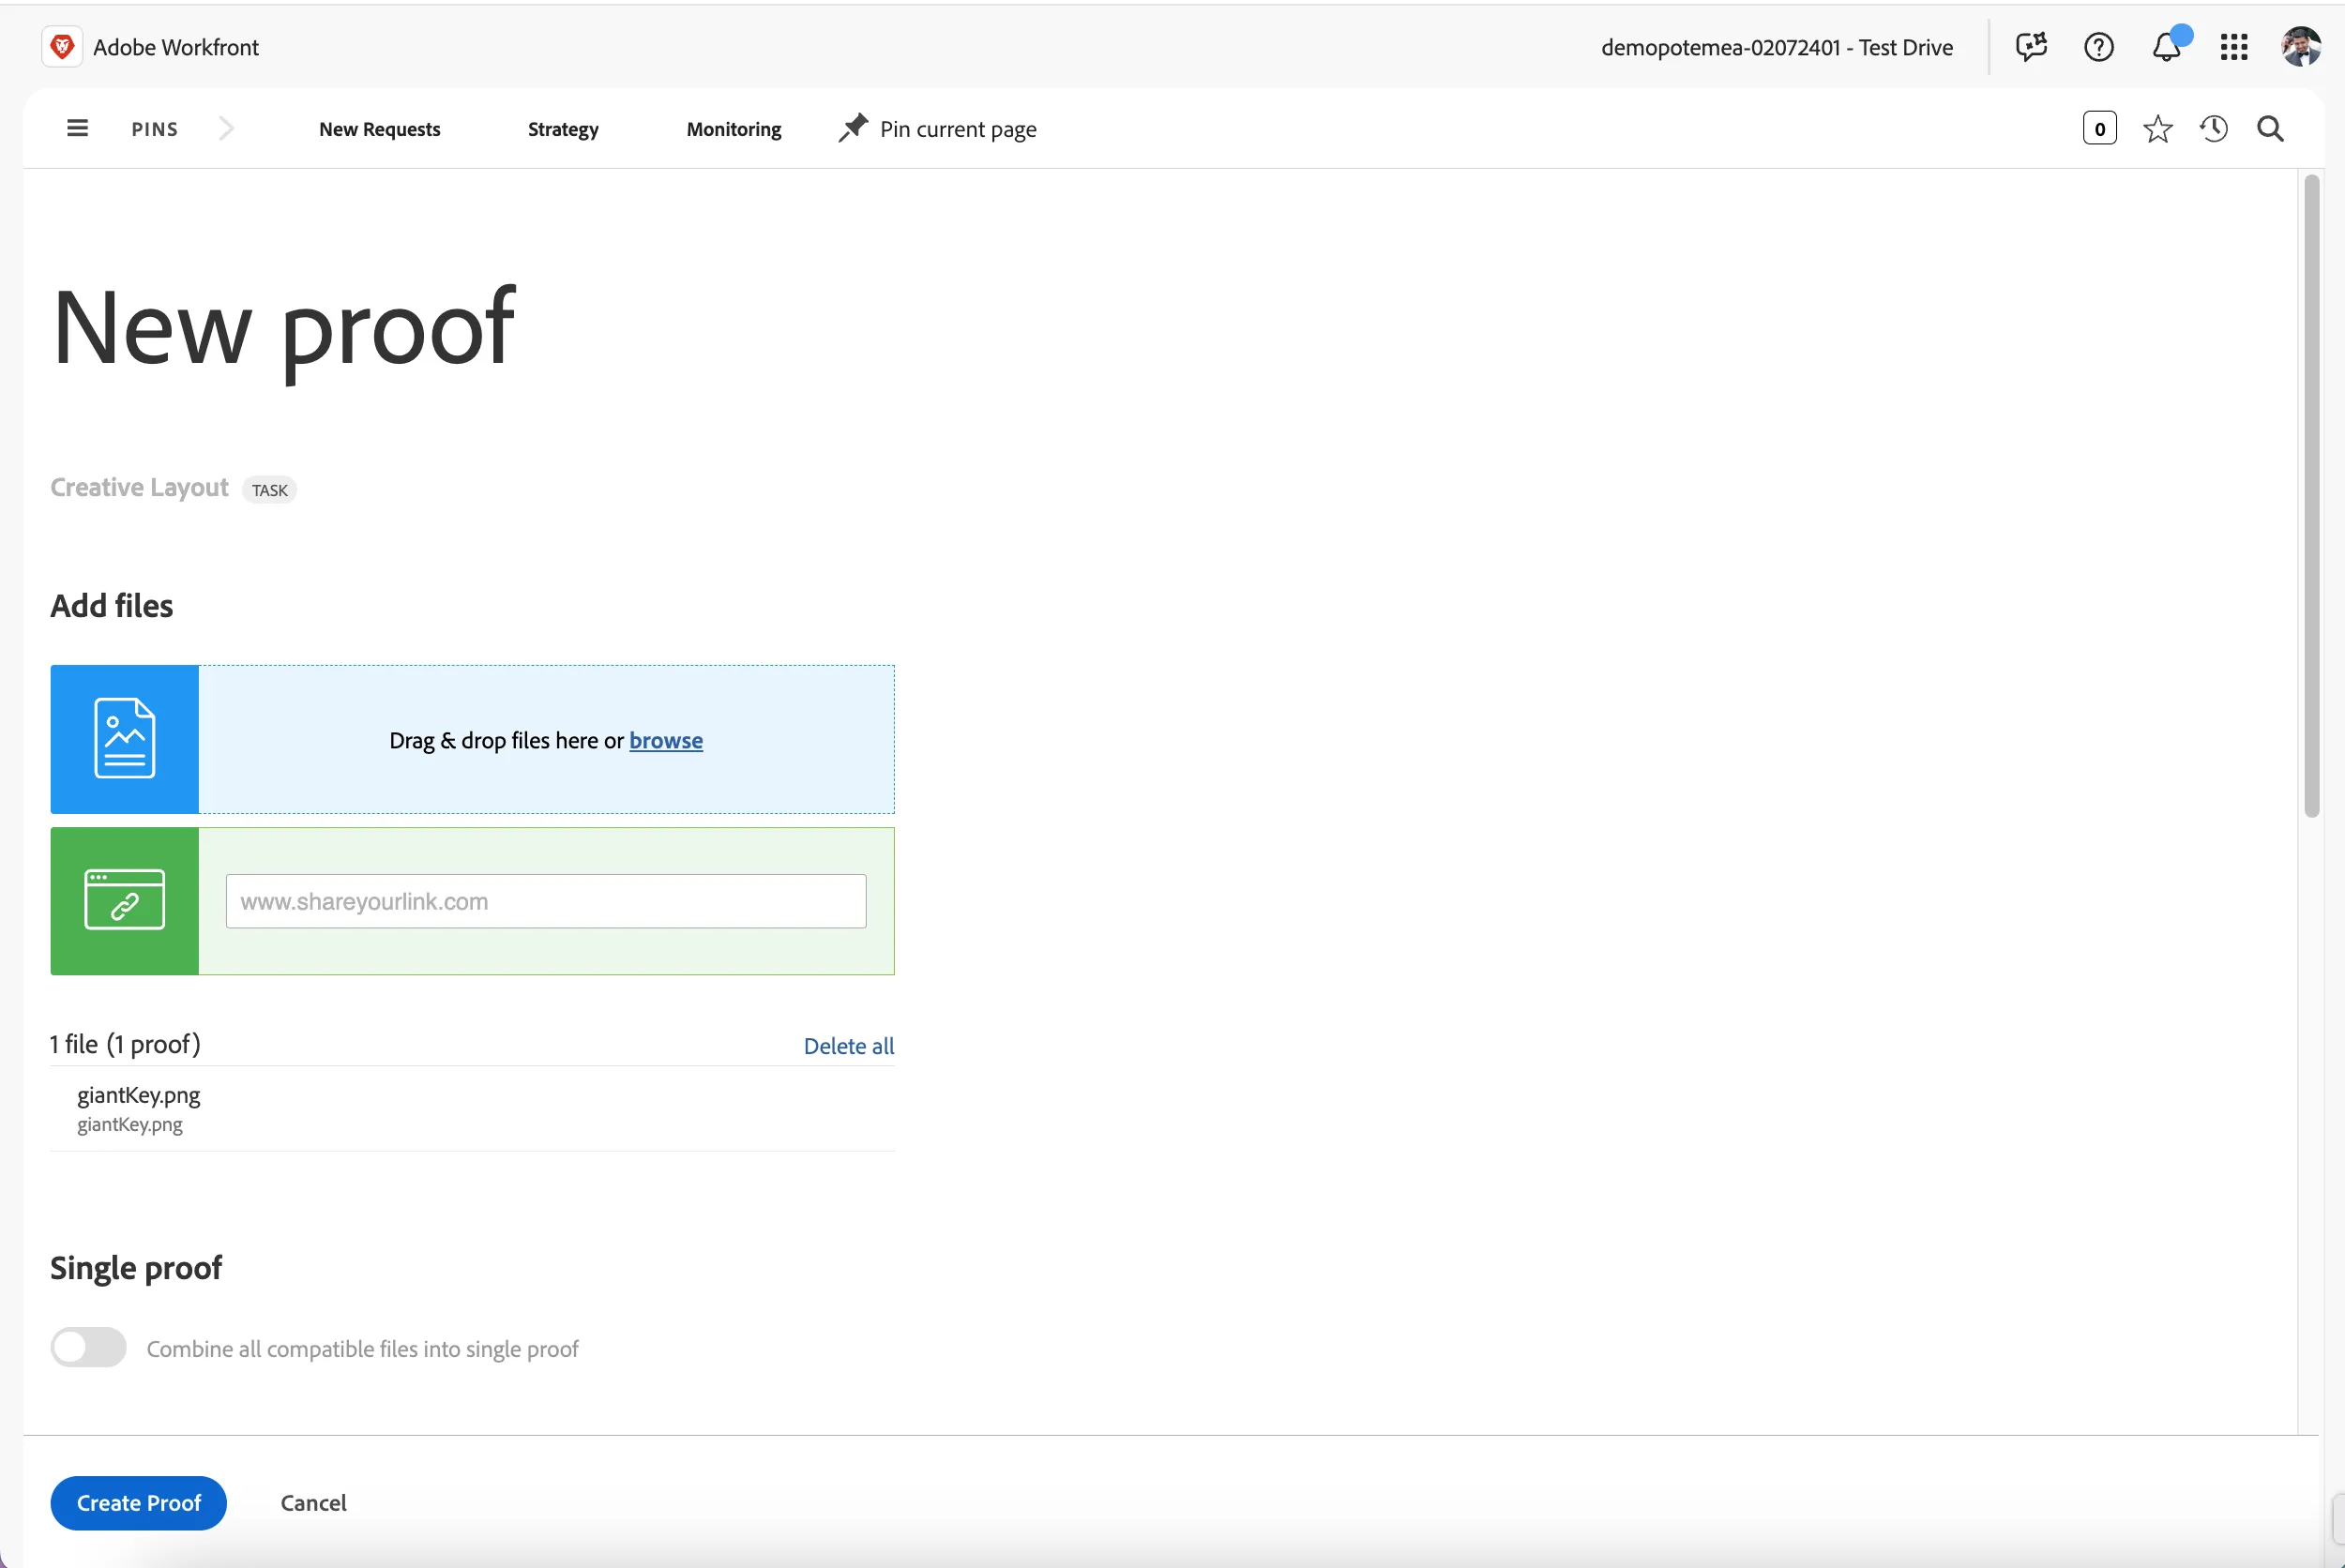This screenshot has width=2345, height=1568.
Task: Click the page vertical scrollbar
Action: tap(2311, 495)
